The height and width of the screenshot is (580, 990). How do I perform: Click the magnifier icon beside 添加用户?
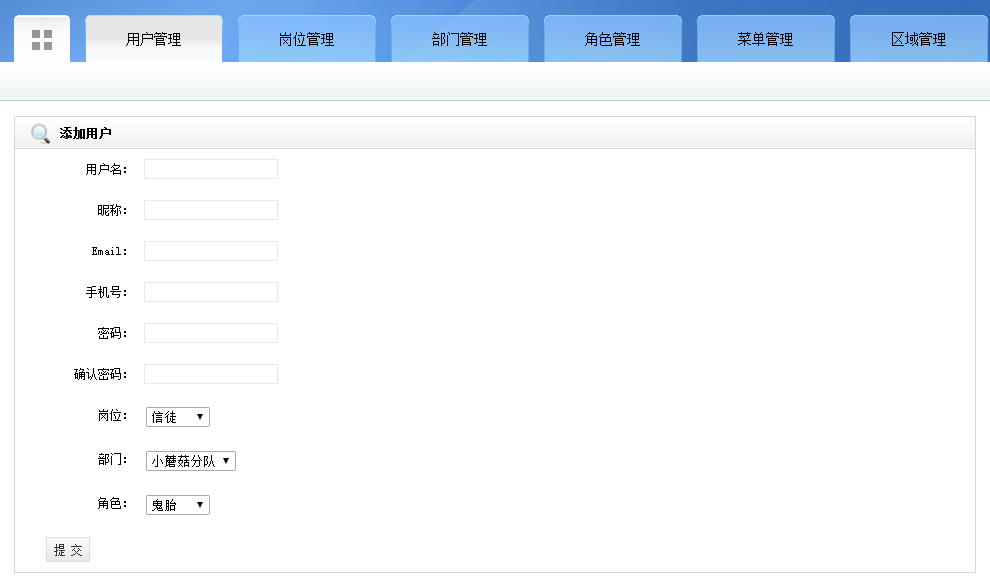pos(40,133)
